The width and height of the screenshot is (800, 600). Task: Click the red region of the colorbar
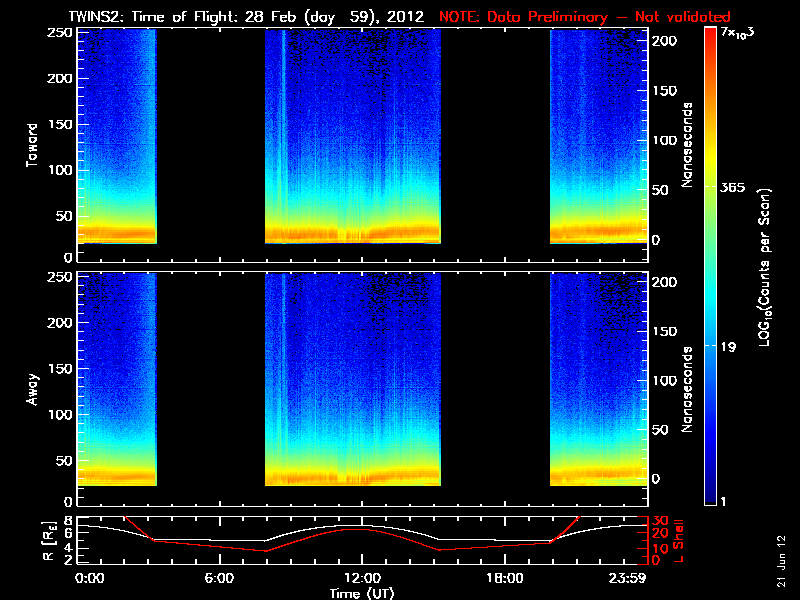click(x=710, y=60)
